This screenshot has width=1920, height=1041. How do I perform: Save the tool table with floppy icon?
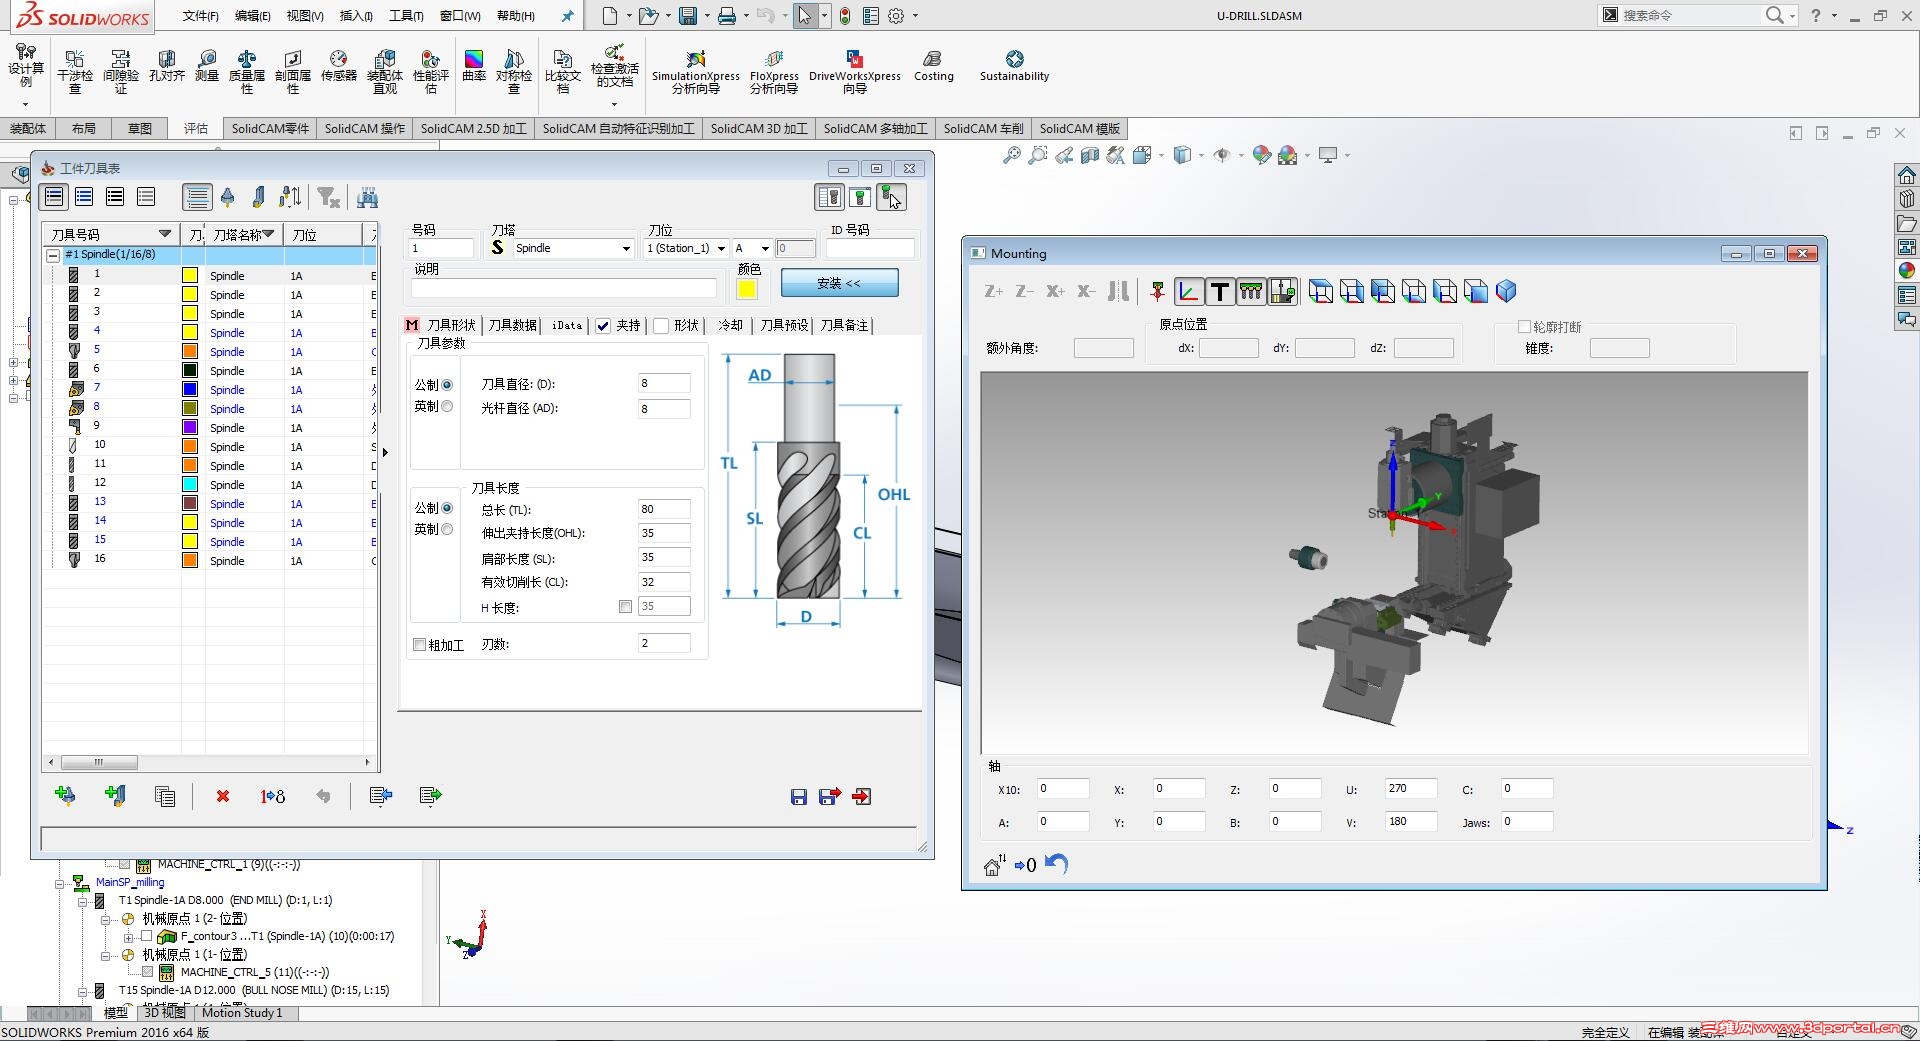(798, 797)
